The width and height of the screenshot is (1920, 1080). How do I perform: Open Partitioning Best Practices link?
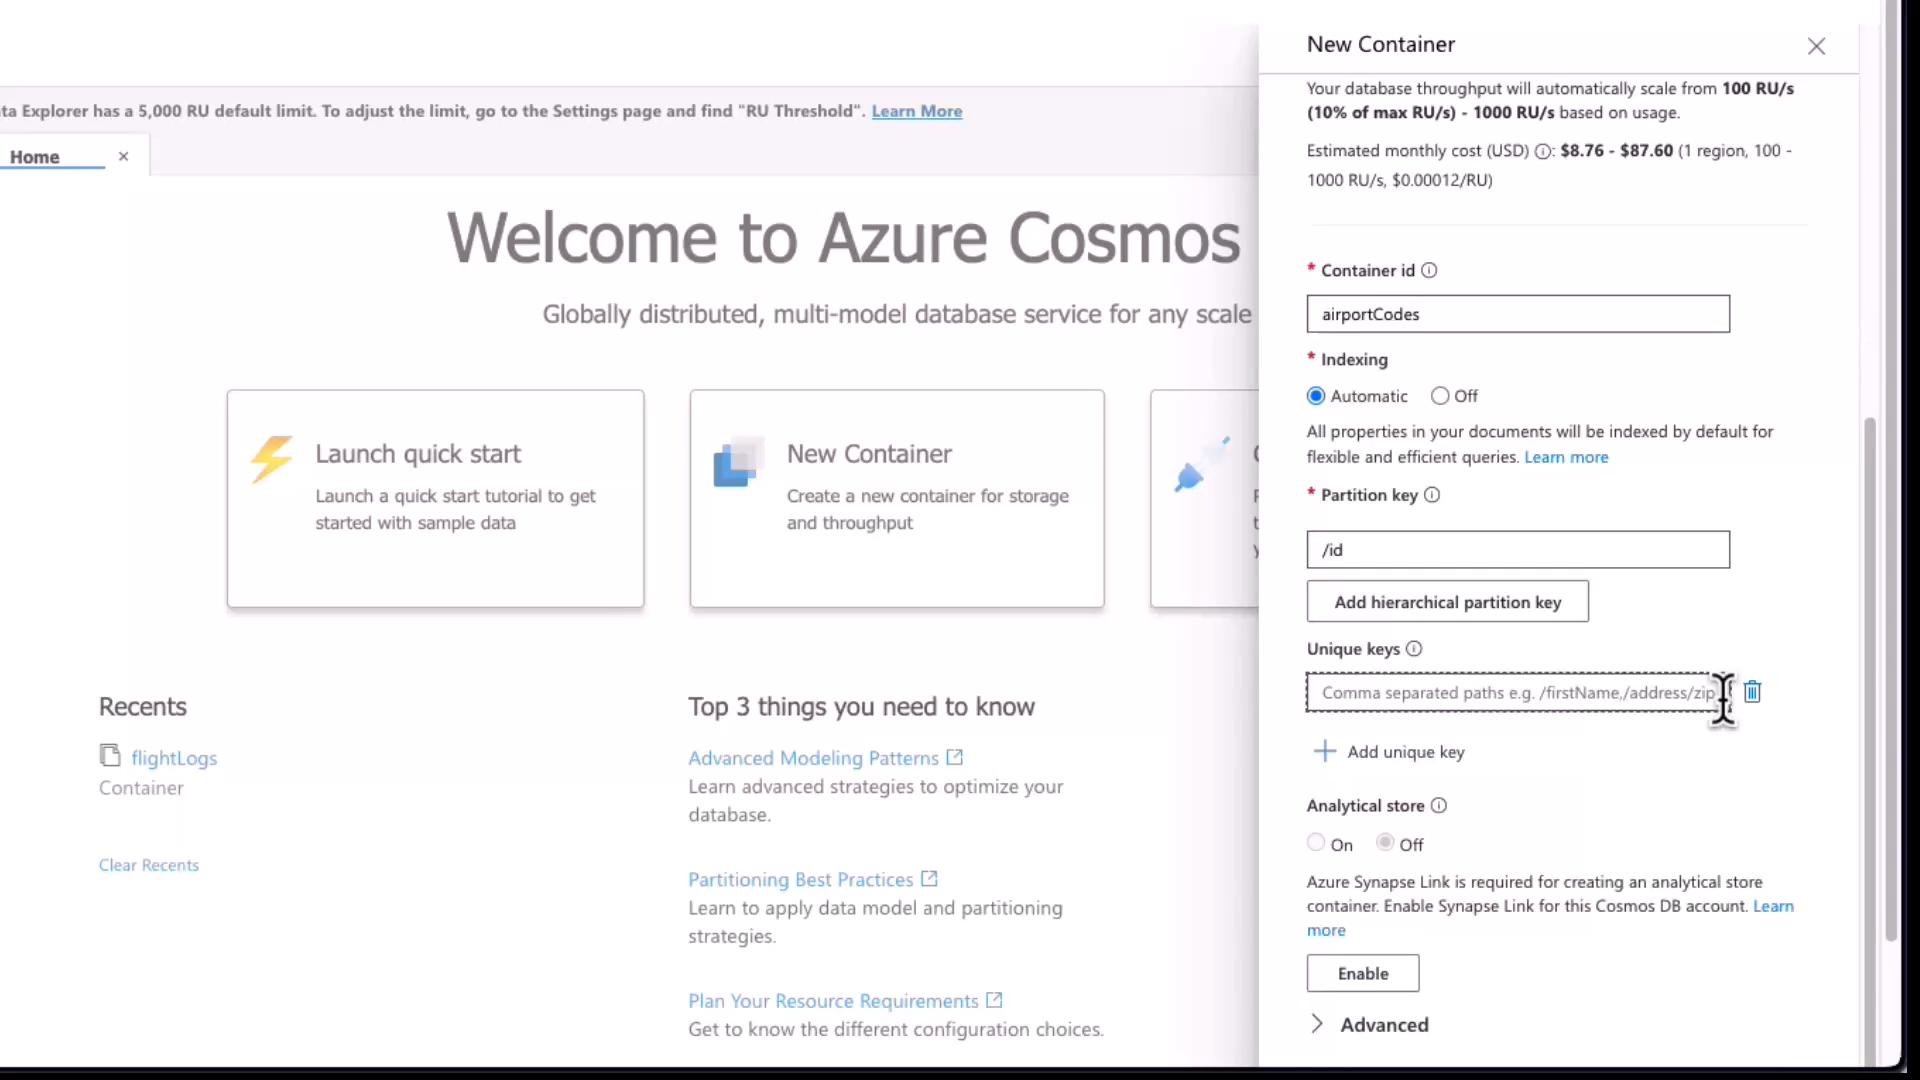800,879
